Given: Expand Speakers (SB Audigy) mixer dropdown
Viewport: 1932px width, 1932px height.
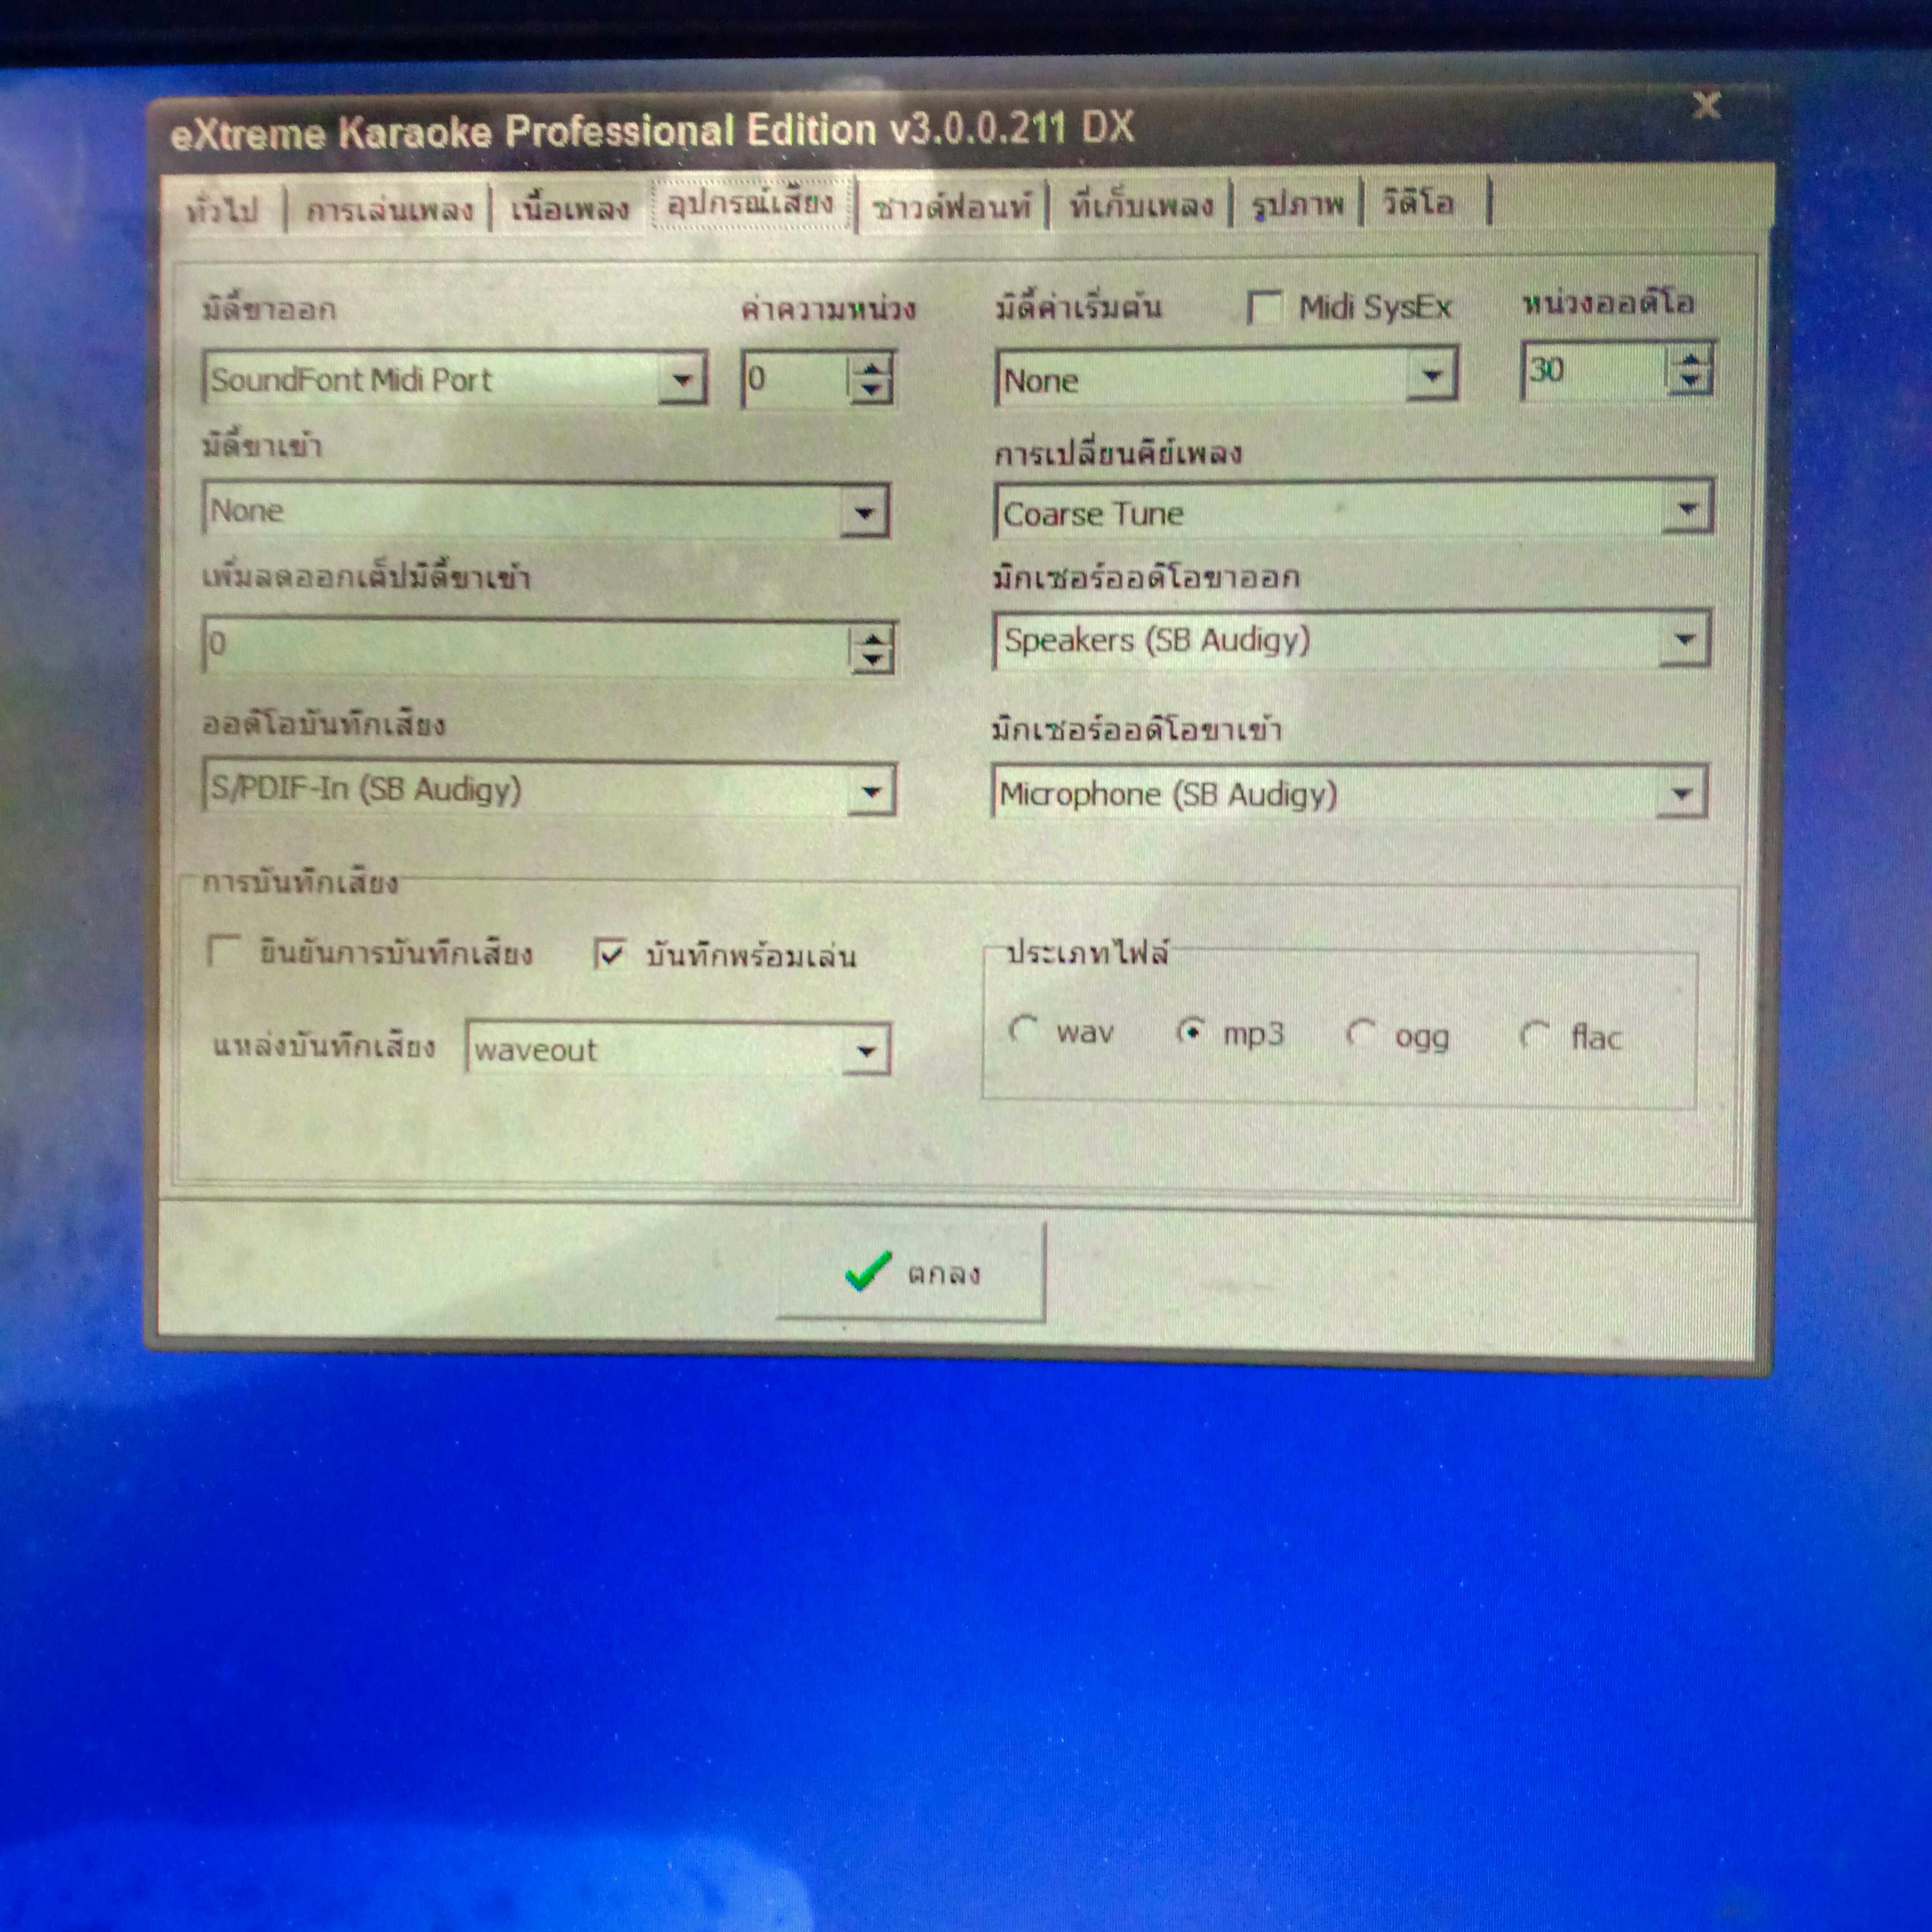Looking at the screenshot, I should coord(1685,639).
